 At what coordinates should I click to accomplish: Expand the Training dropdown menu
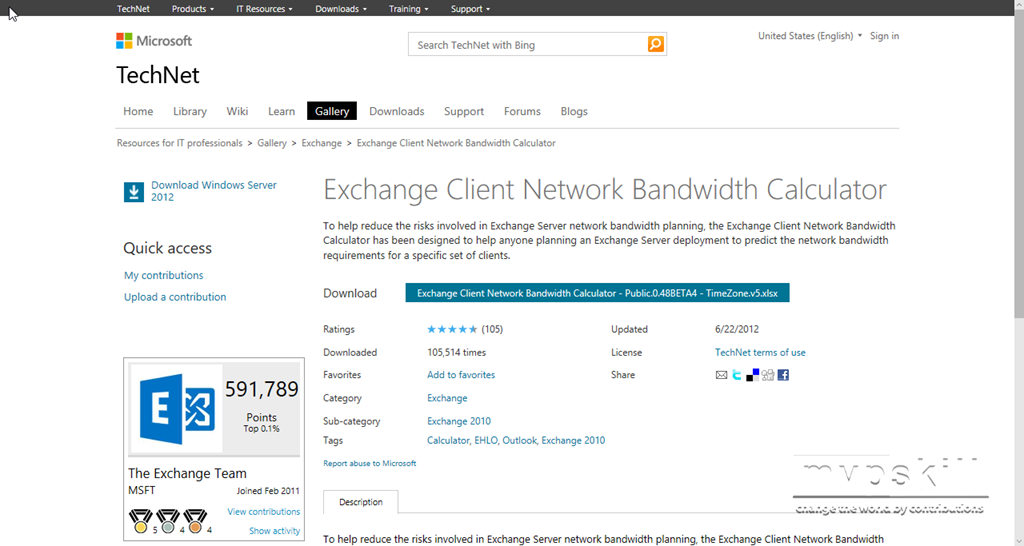[x=409, y=8]
